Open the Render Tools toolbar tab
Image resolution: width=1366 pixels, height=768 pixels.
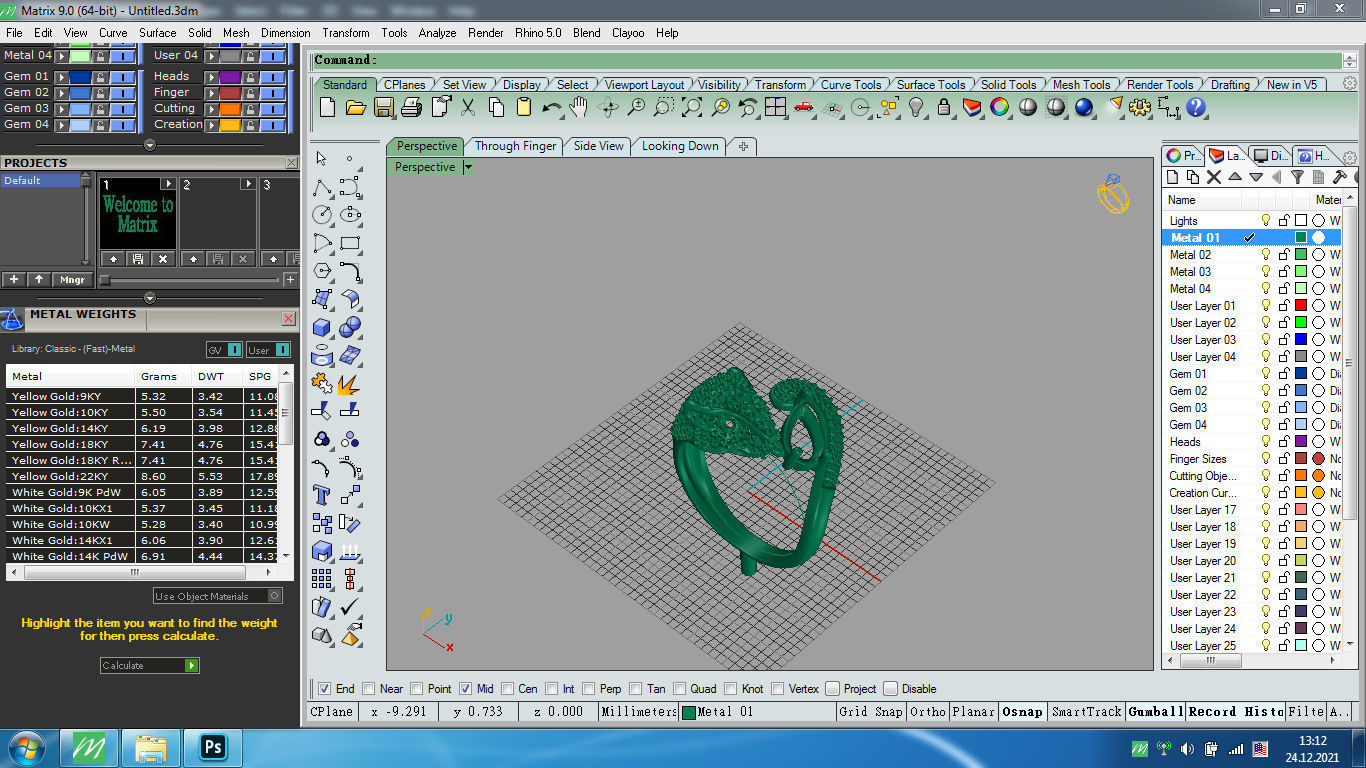(1160, 85)
